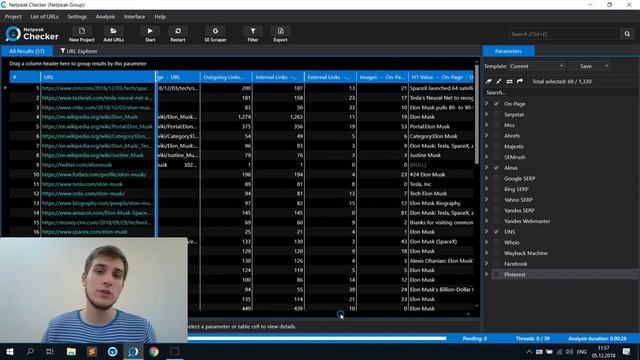Check the Serpstat parameter group
This screenshot has height=360, width=640.
click(x=496, y=114)
